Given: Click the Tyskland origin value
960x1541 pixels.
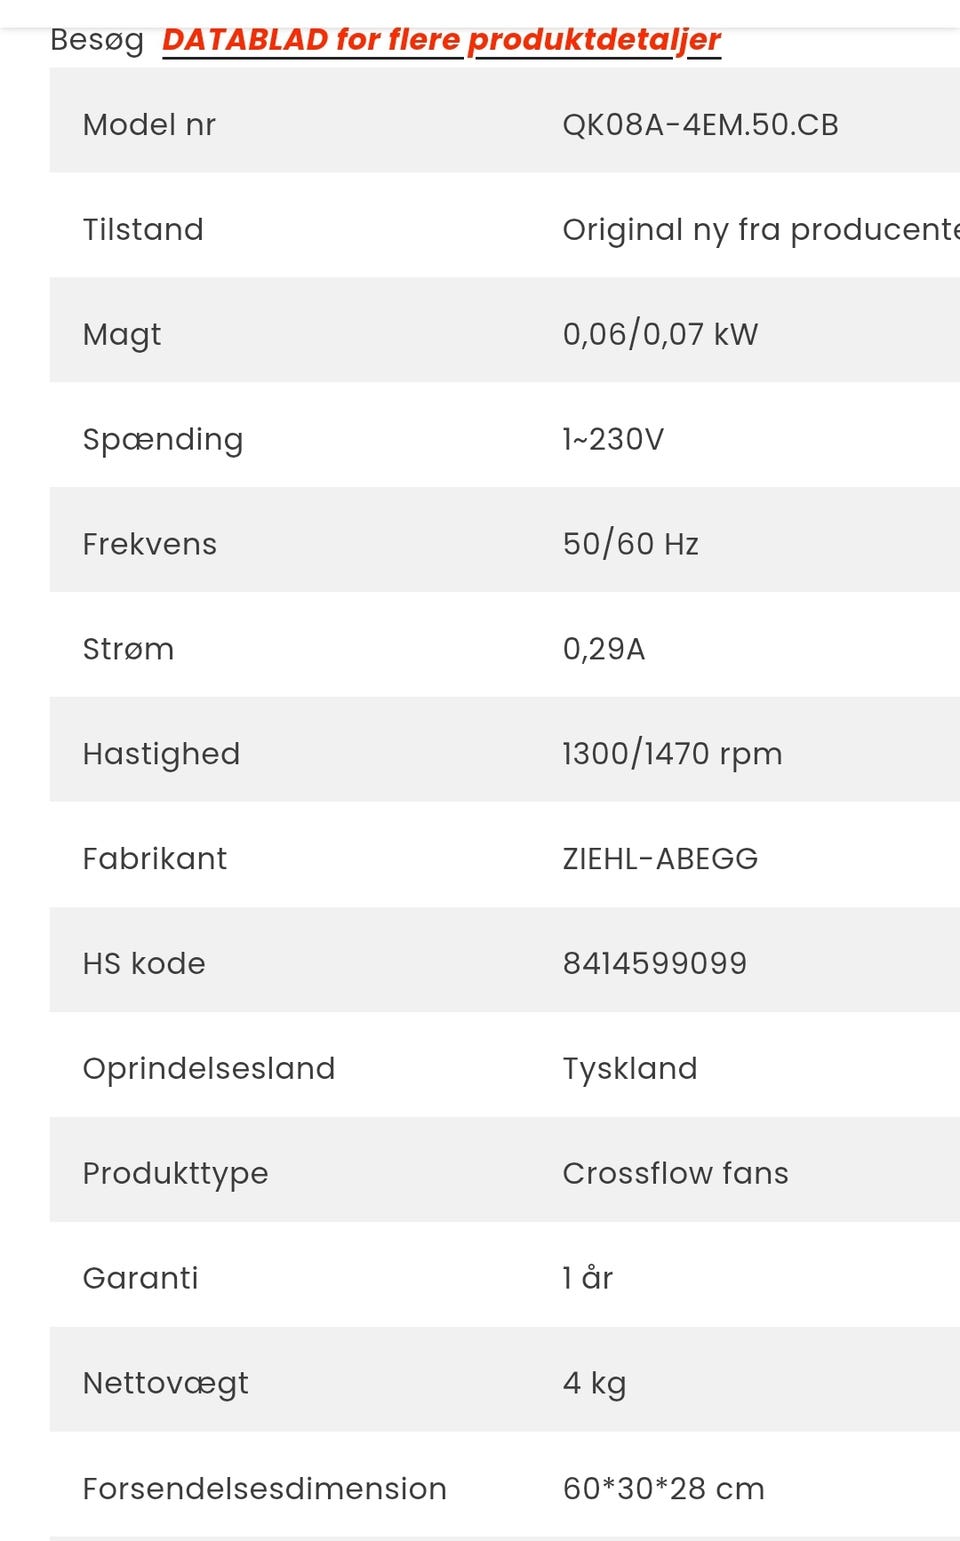Looking at the screenshot, I should point(630,1068).
